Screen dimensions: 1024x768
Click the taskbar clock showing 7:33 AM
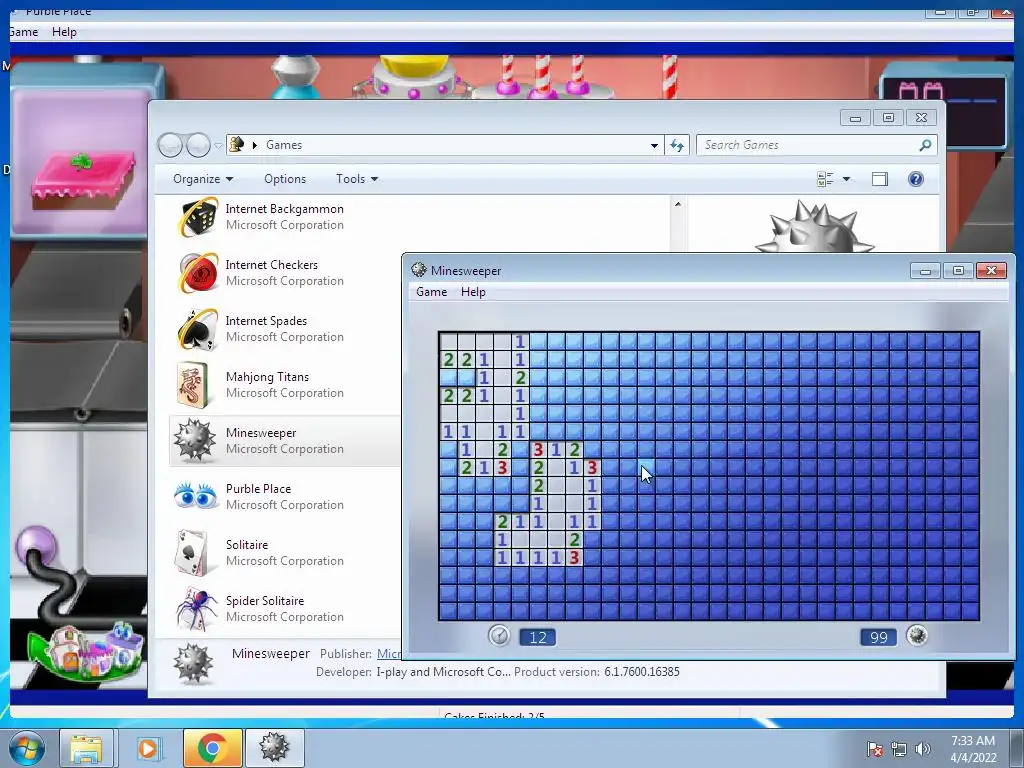(973, 748)
